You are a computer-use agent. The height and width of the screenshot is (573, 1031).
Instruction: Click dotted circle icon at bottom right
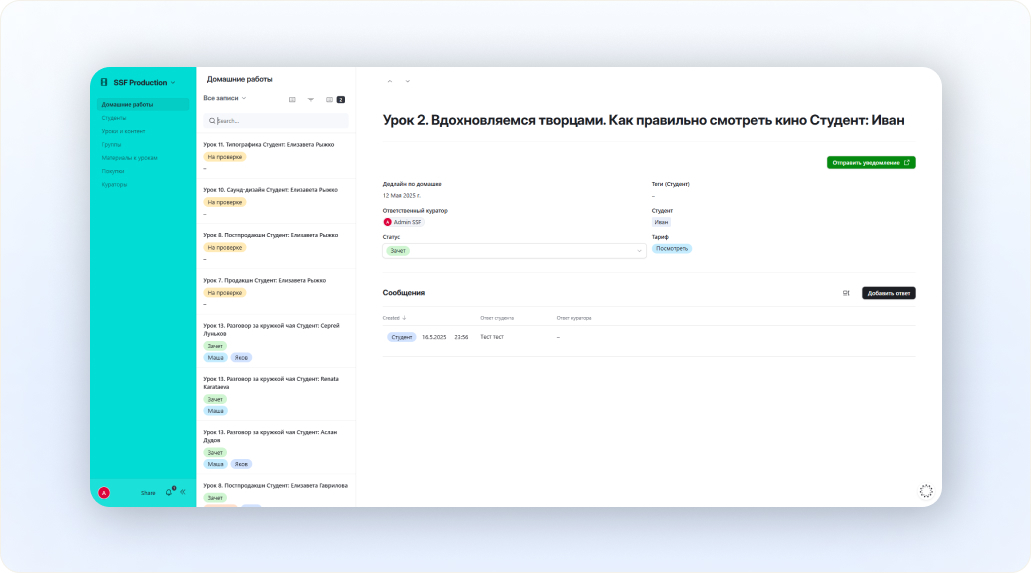point(926,491)
